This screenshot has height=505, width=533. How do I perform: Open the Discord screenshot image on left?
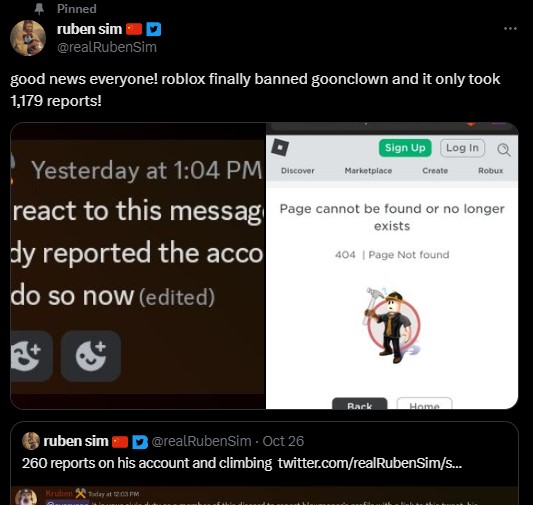138,266
